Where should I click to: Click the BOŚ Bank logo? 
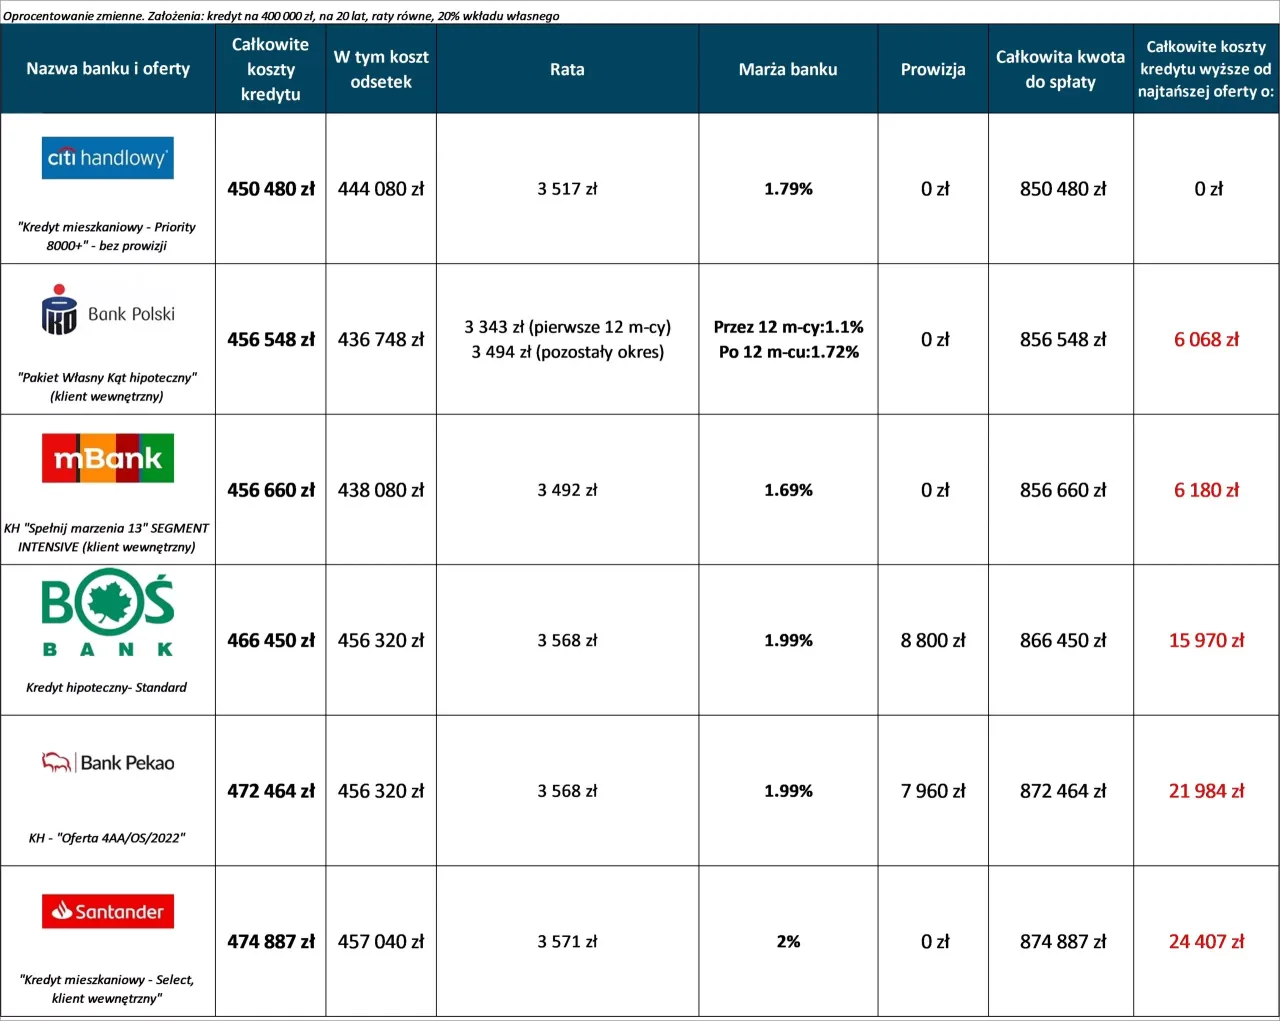pyautogui.click(x=107, y=612)
